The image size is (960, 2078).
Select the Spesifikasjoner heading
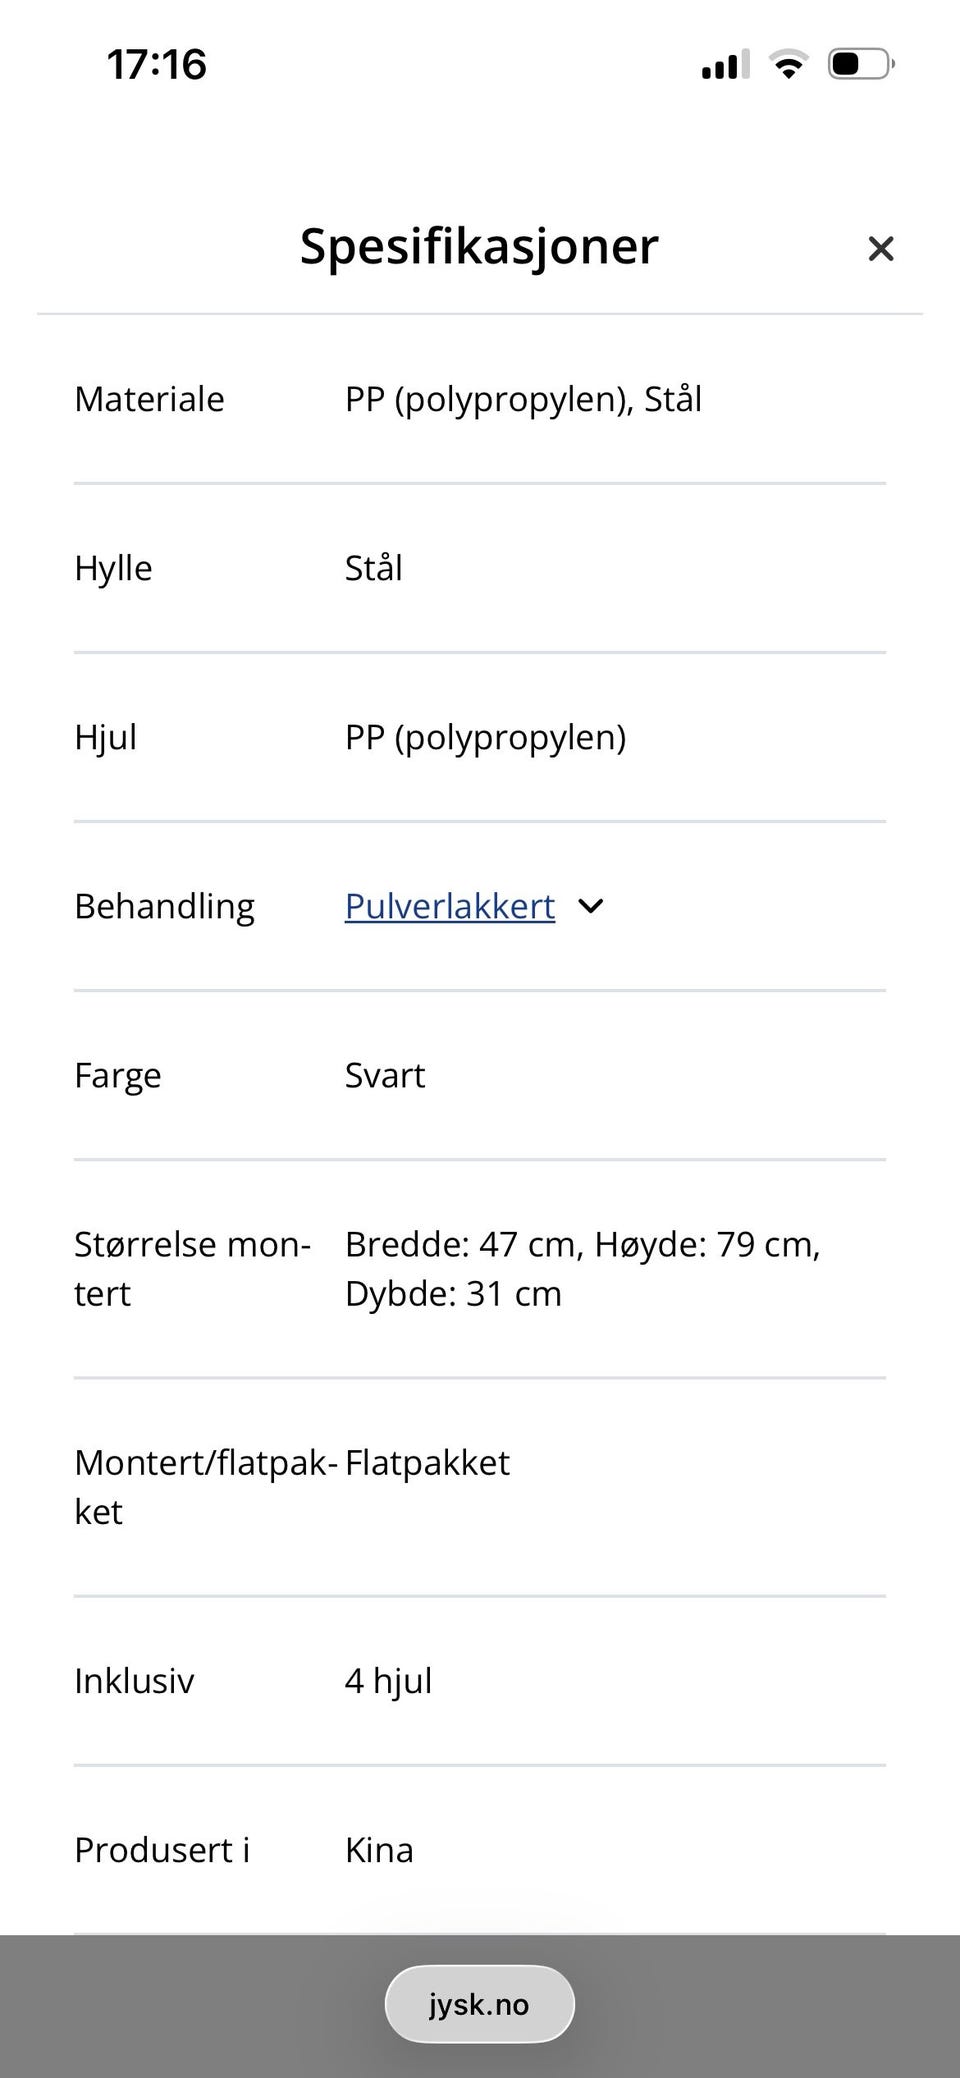pos(480,246)
